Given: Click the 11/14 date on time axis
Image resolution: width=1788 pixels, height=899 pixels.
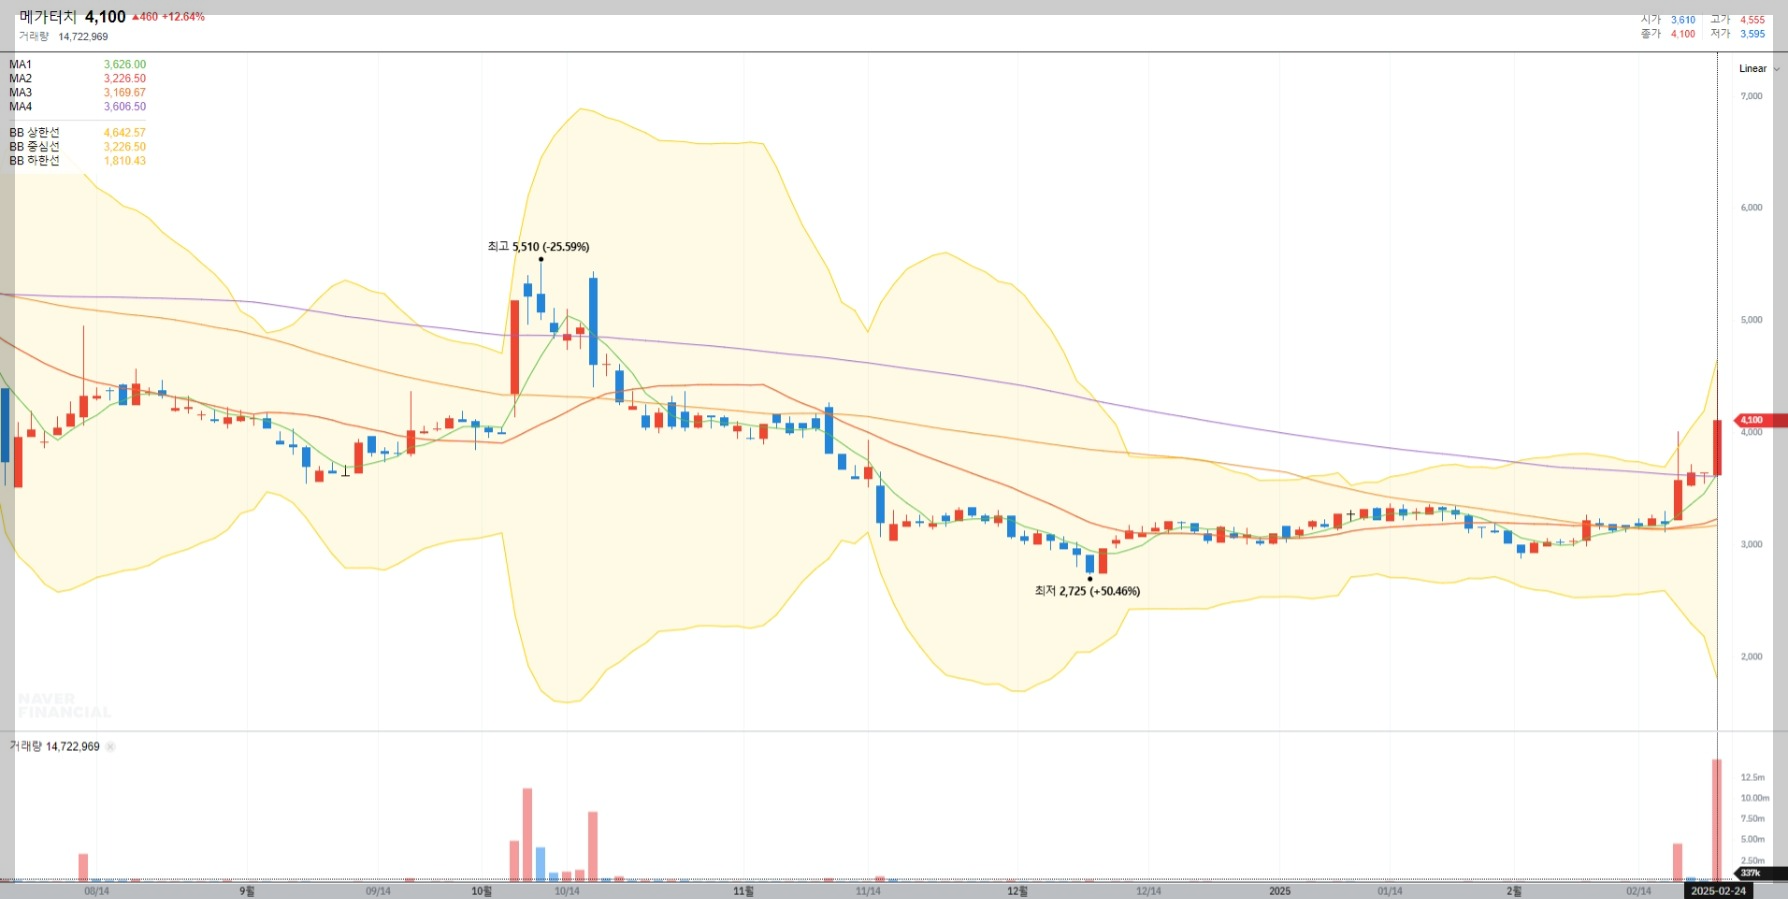Looking at the screenshot, I should click(868, 891).
